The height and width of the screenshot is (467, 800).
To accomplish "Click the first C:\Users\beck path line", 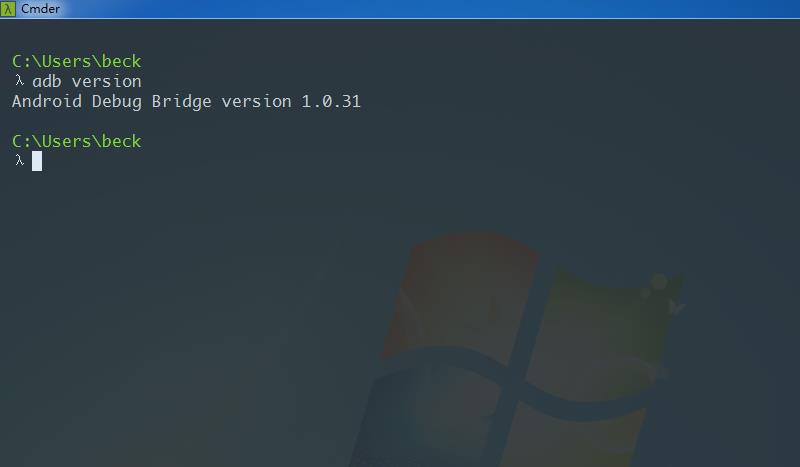I will coord(77,61).
